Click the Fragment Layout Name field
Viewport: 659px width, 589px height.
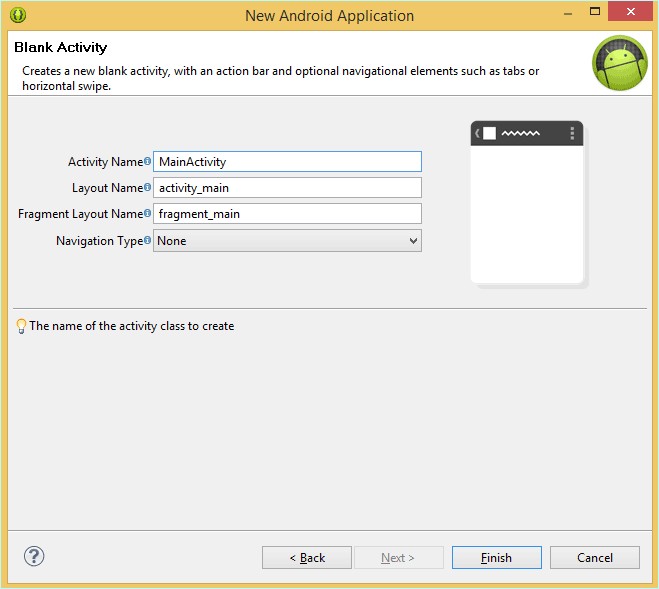coord(287,214)
